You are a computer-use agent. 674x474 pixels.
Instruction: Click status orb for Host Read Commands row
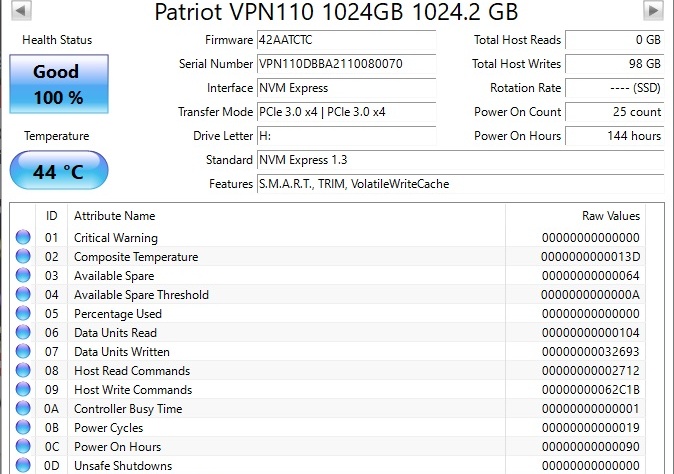(x=23, y=370)
